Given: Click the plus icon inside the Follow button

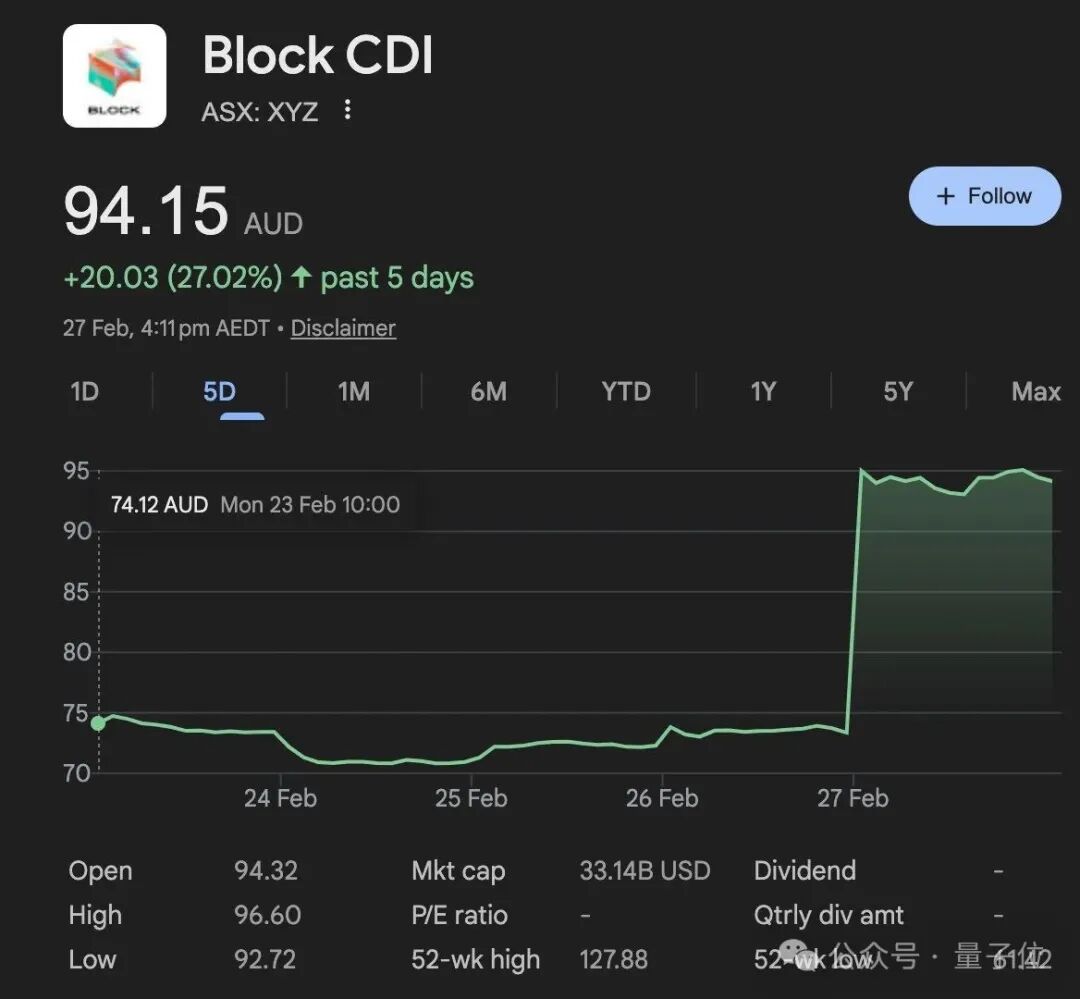Looking at the screenshot, I should [945, 196].
